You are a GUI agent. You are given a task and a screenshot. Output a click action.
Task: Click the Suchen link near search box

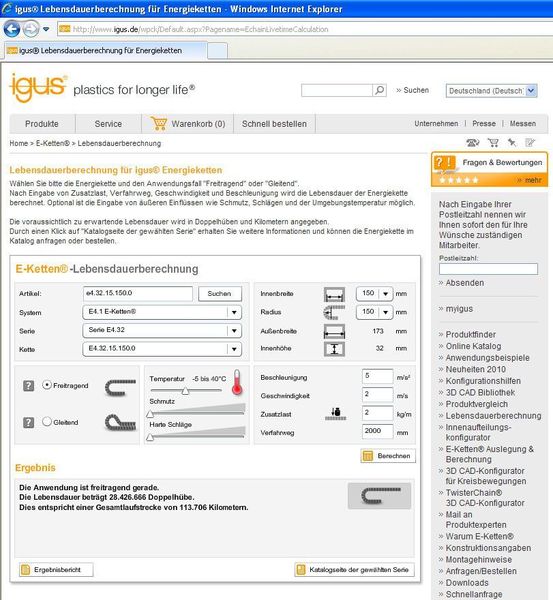tap(416, 90)
